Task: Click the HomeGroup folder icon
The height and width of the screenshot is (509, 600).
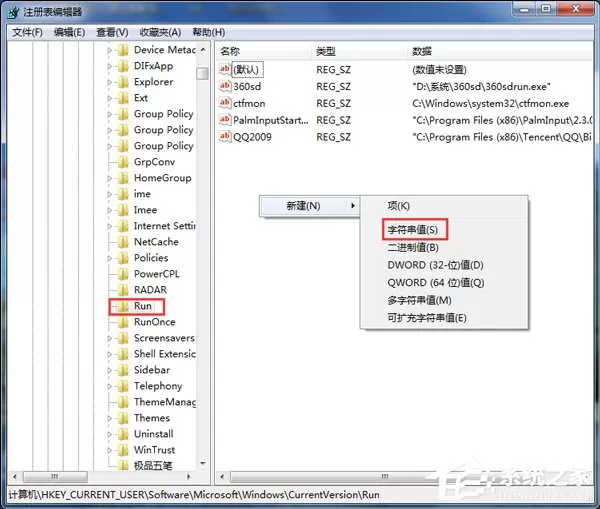Action: (123, 178)
